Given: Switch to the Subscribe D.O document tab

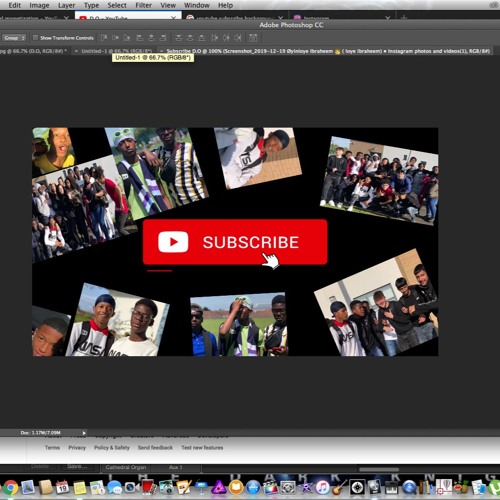Looking at the screenshot, I should (328, 51).
